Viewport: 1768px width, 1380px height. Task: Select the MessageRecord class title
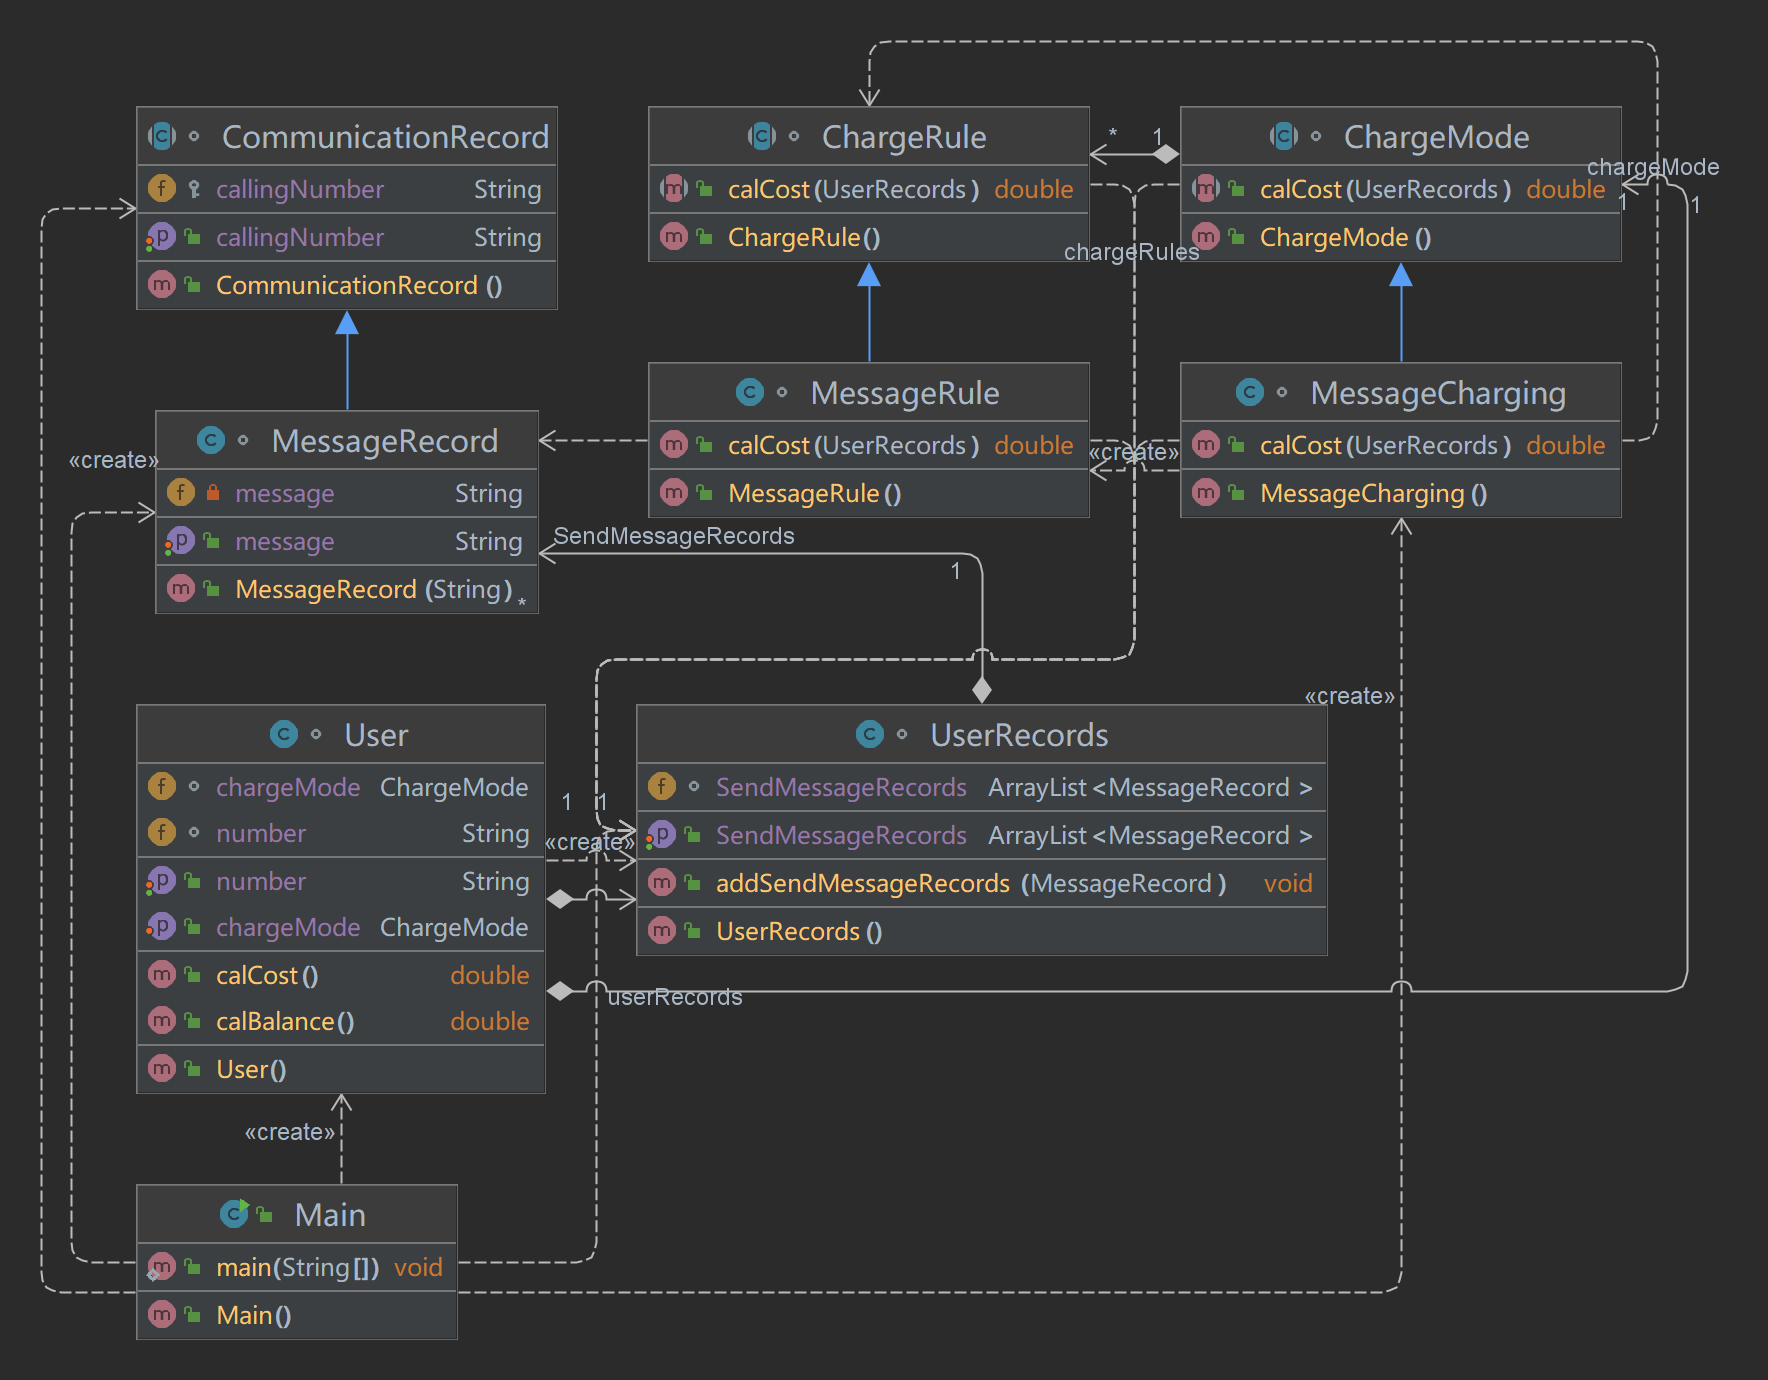click(x=385, y=441)
